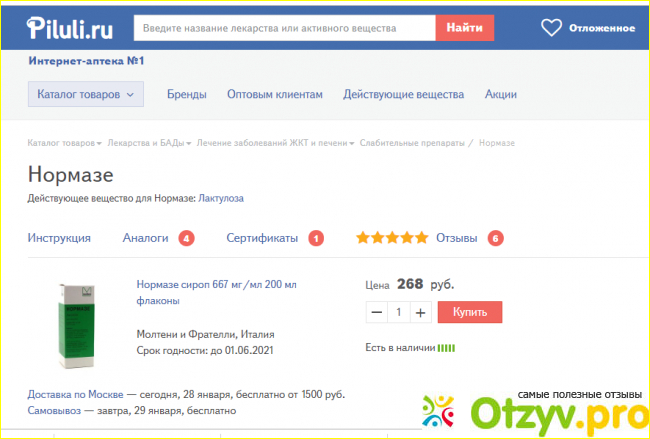Viewport: 650px width, 439px height.
Task: Click the green stock availability bars
Action: (x=446, y=348)
